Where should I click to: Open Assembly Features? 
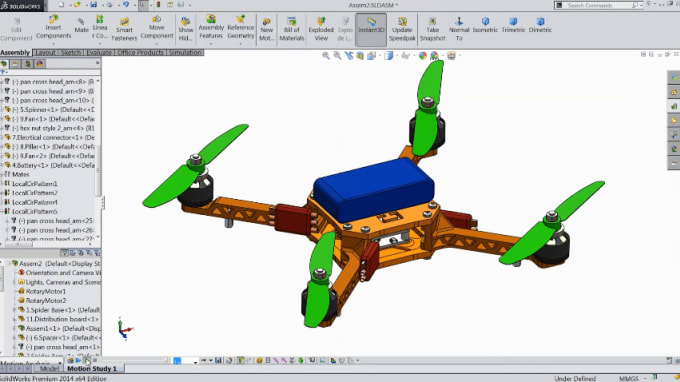tap(211, 26)
